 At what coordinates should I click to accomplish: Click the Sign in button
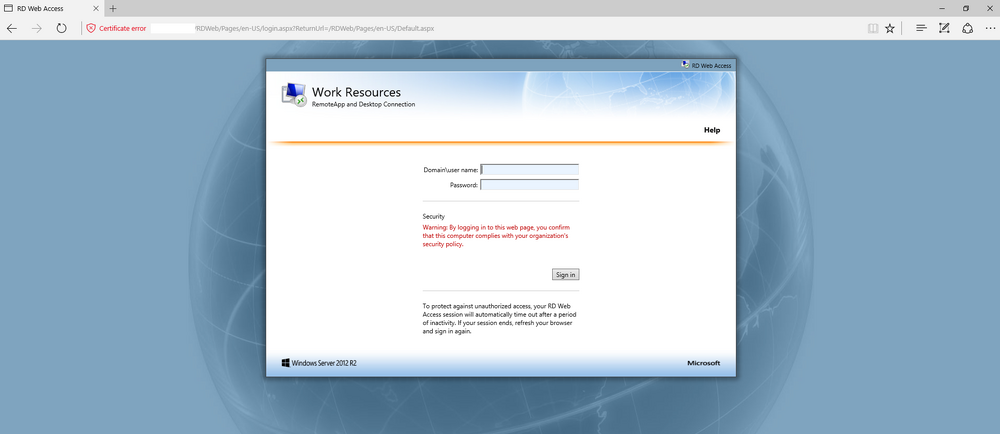(566, 275)
